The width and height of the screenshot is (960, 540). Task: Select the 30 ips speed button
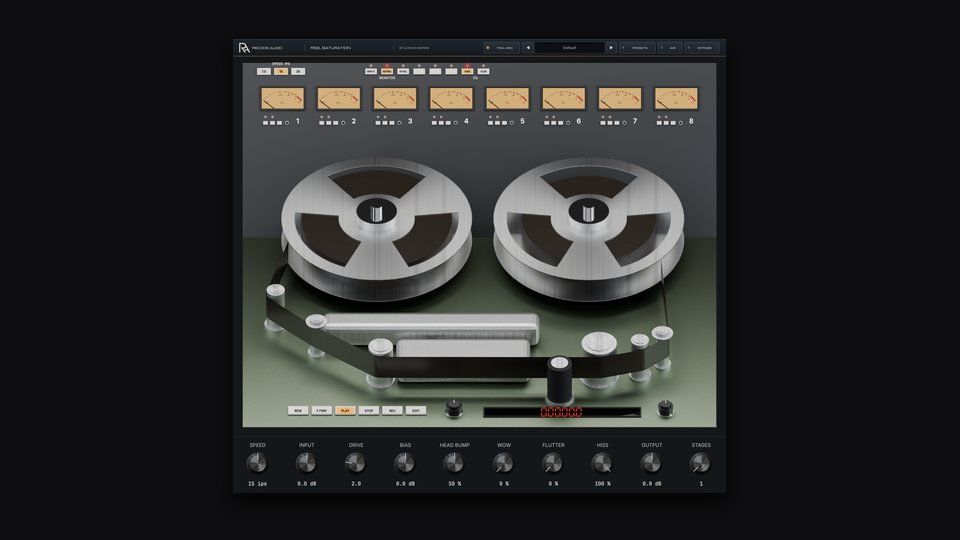tap(298, 72)
